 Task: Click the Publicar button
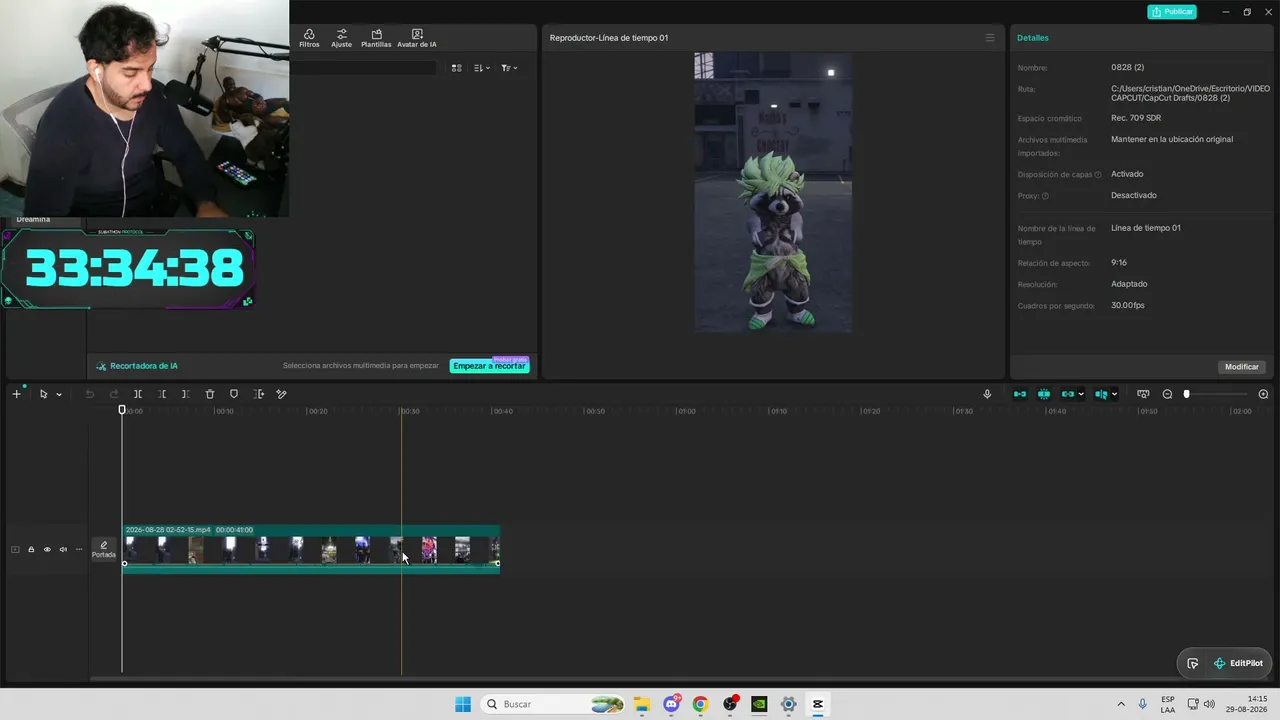pyautogui.click(x=1172, y=12)
